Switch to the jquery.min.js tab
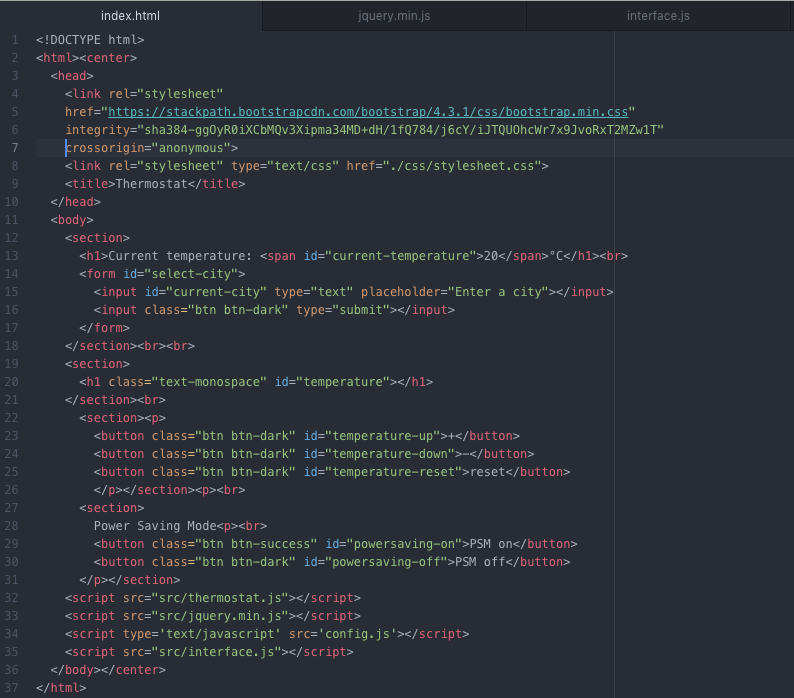This screenshot has height=698, width=794. 393,16
